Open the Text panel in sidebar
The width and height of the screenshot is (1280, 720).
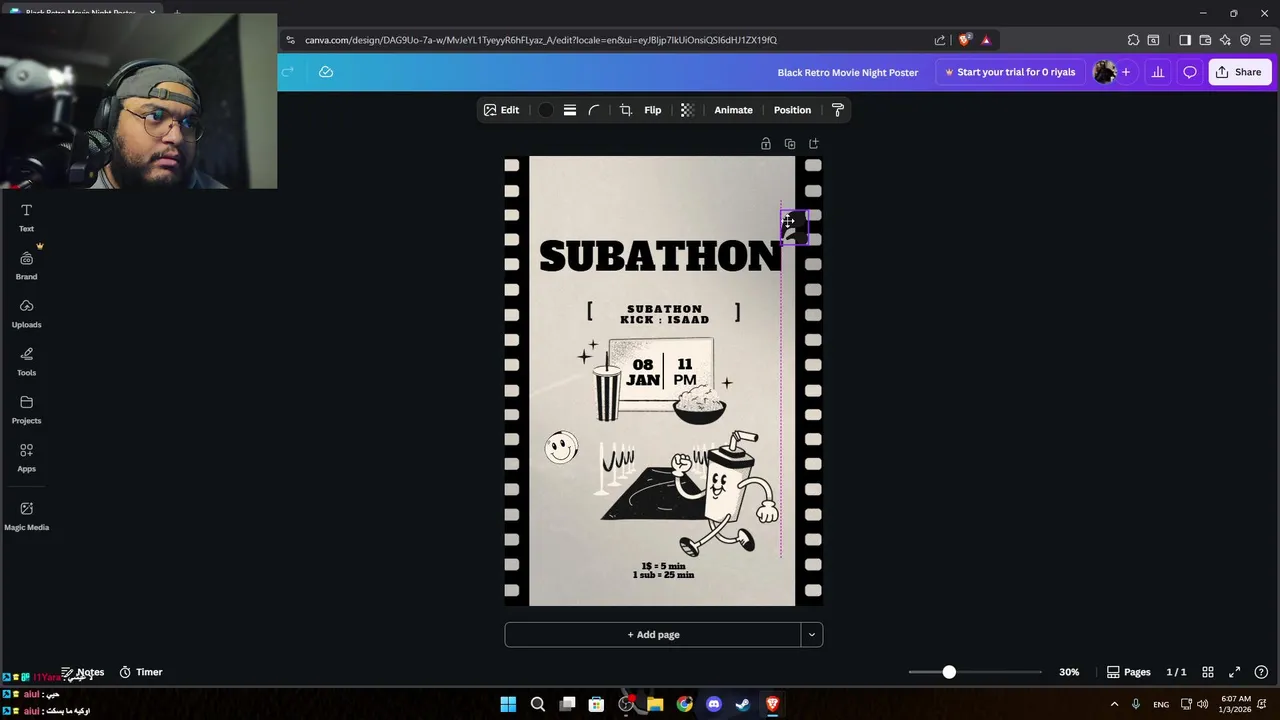tap(26, 217)
